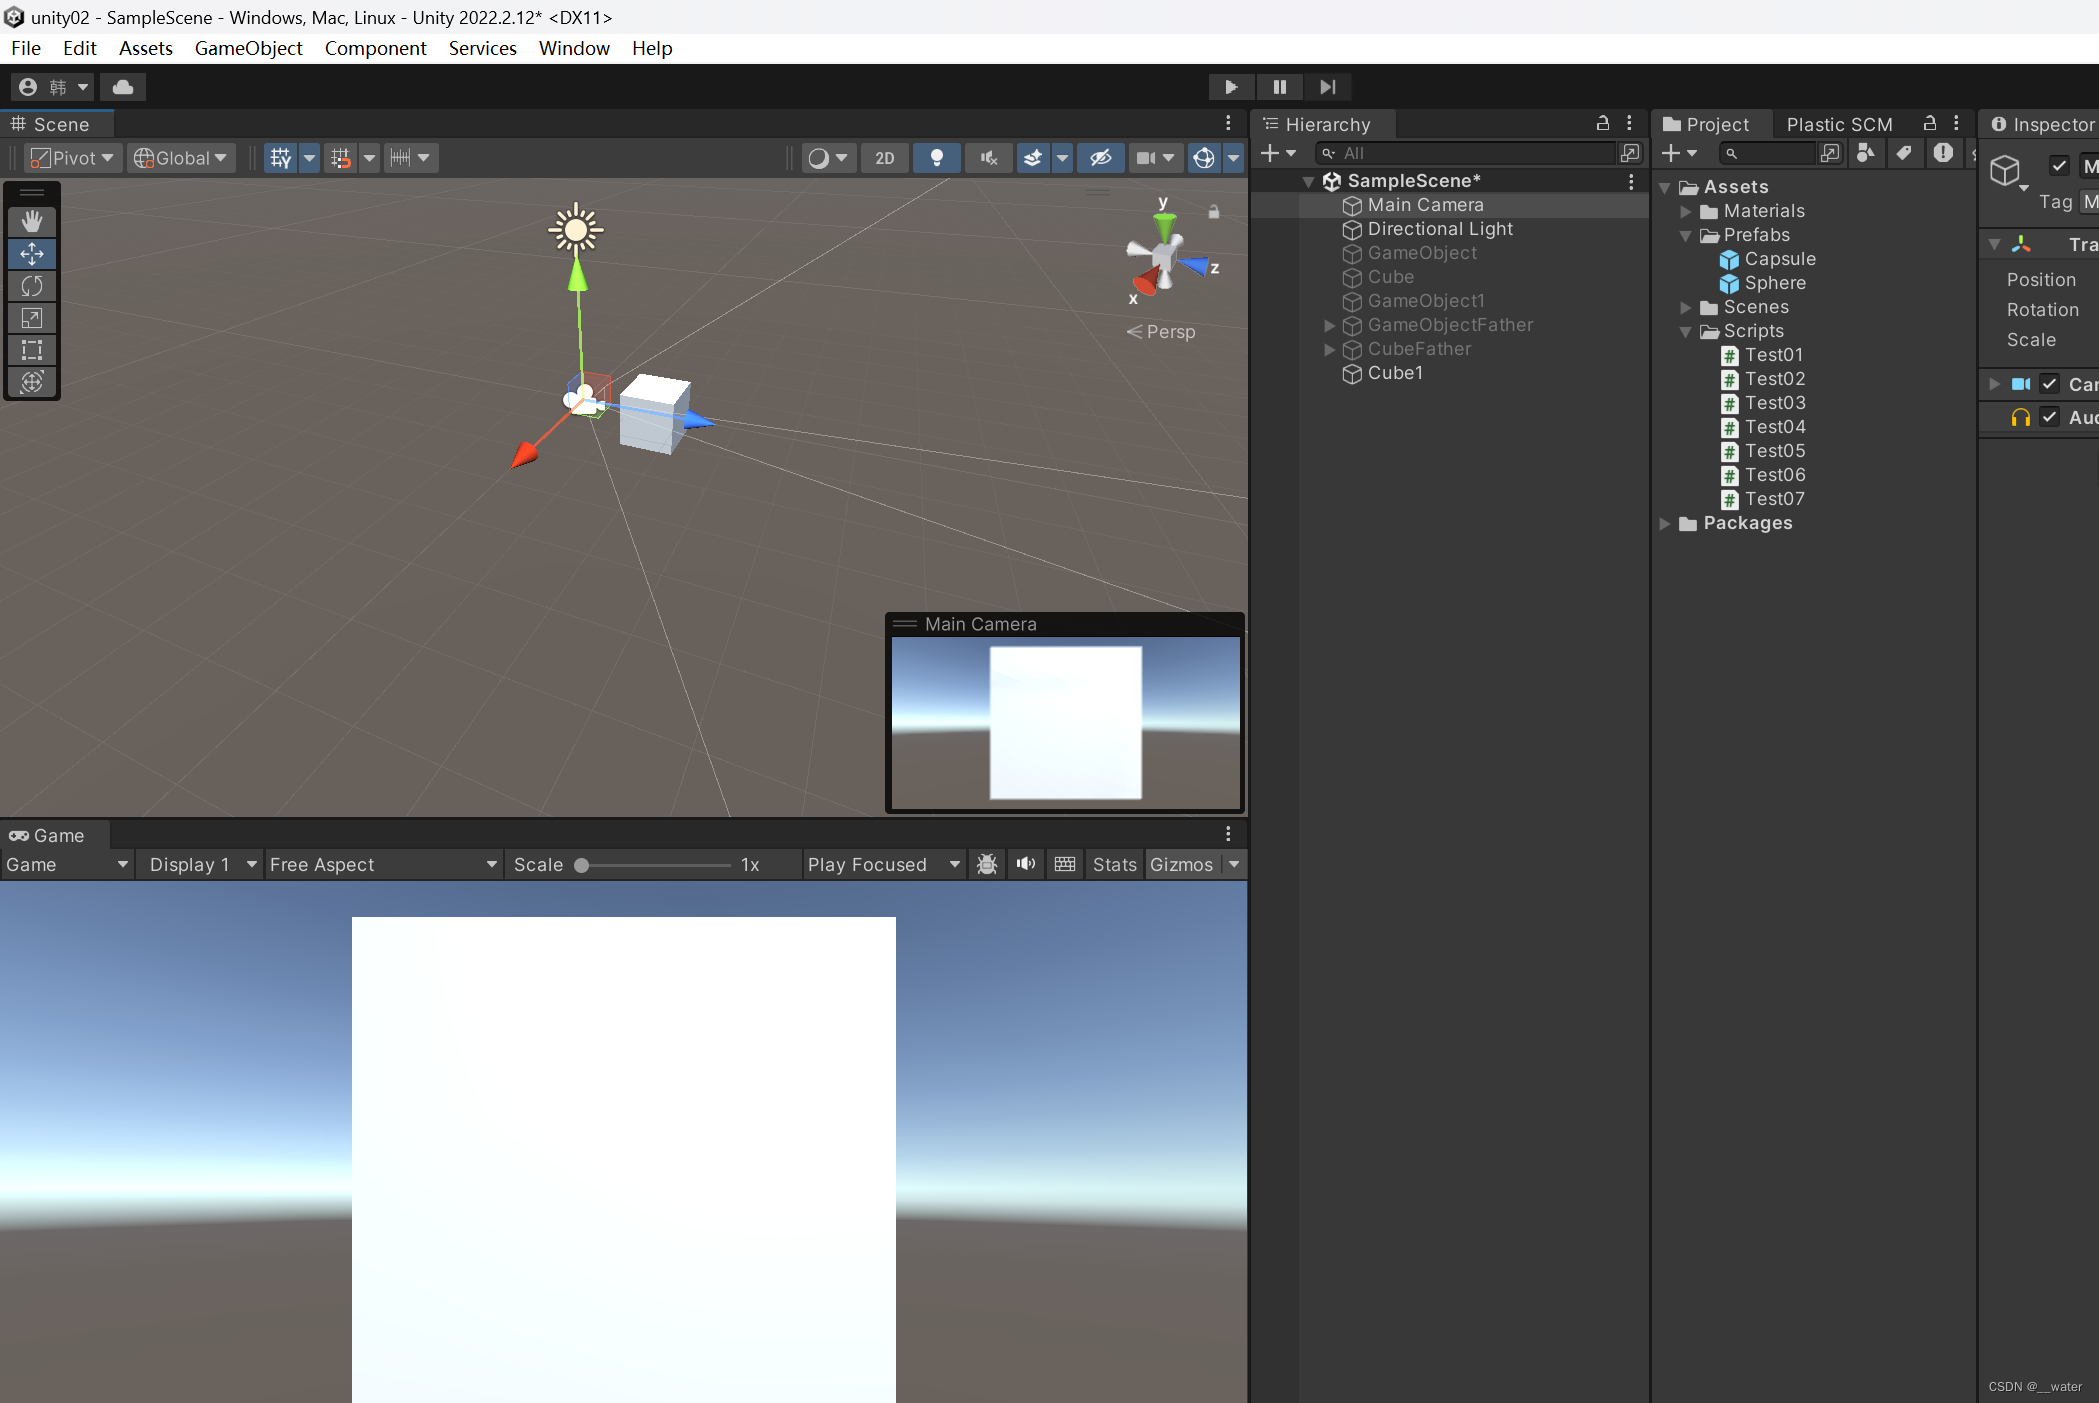Select the Hand view tool
The width and height of the screenshot is (2099, 1403).
point(32,221)
